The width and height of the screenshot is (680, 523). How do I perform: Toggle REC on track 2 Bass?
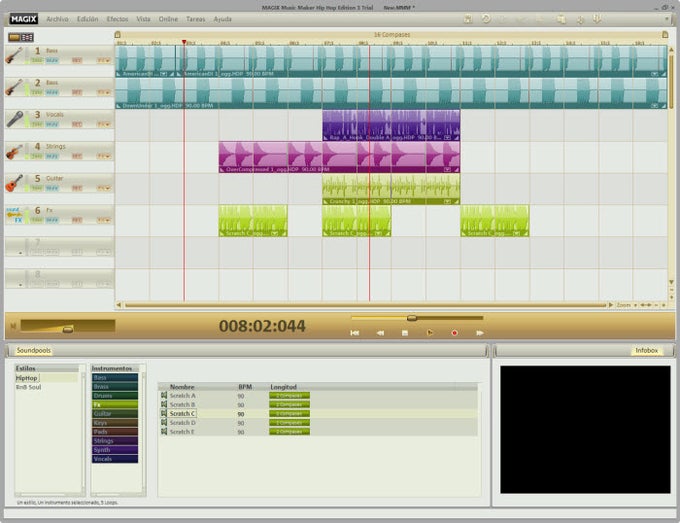coord(77,92)
